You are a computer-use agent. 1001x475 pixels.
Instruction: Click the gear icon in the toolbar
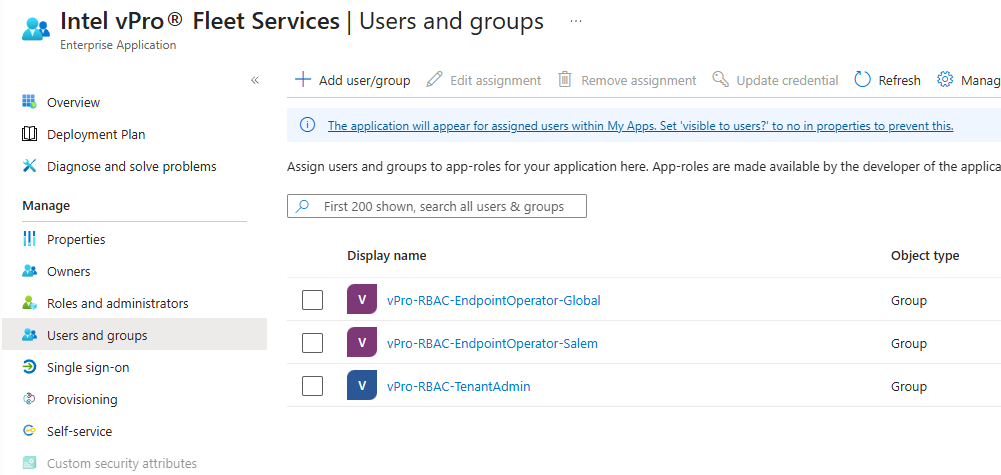(945, 80)
